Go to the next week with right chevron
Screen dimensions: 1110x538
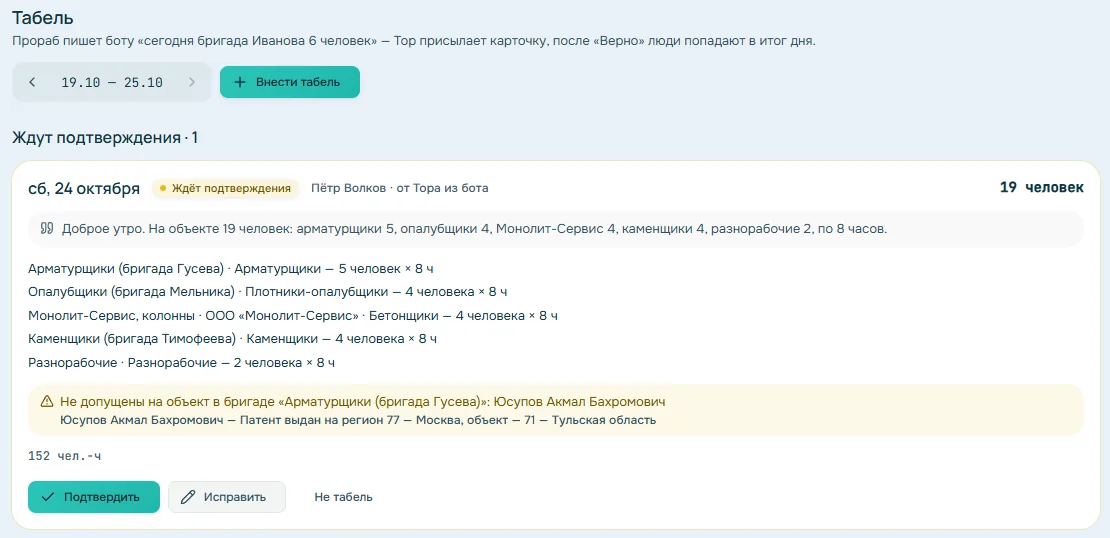tap(192, 82)
